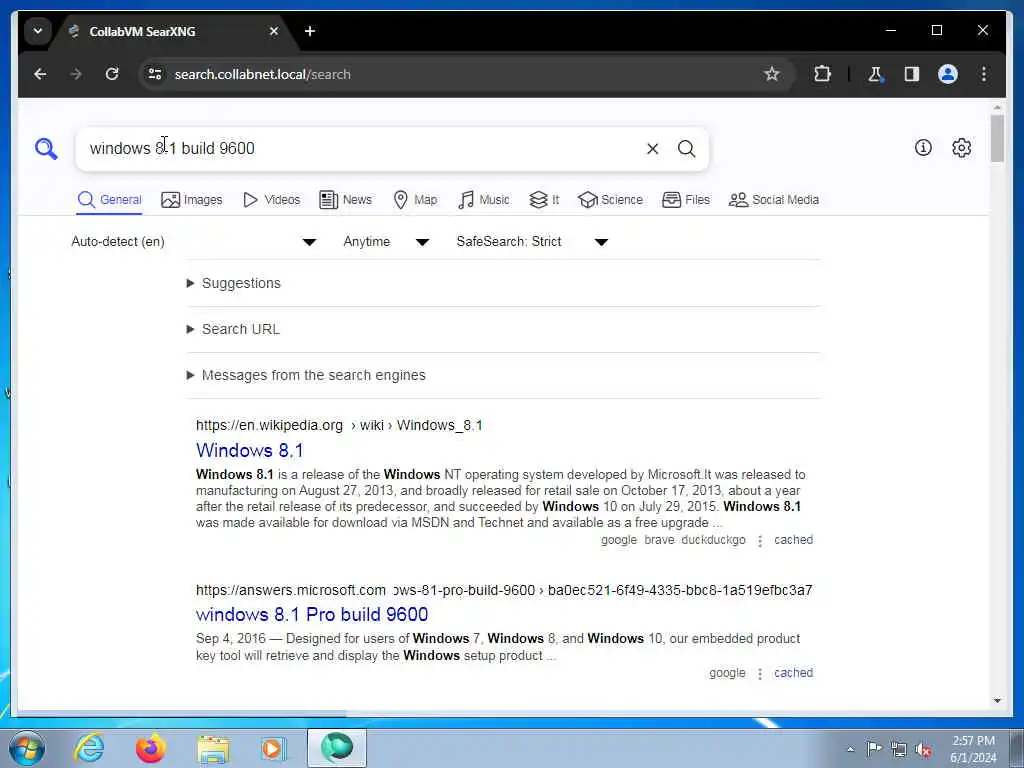Viewport: 1024px width, 768px height.
Task: Switch to the Videos category
Action: click(272, 200)
